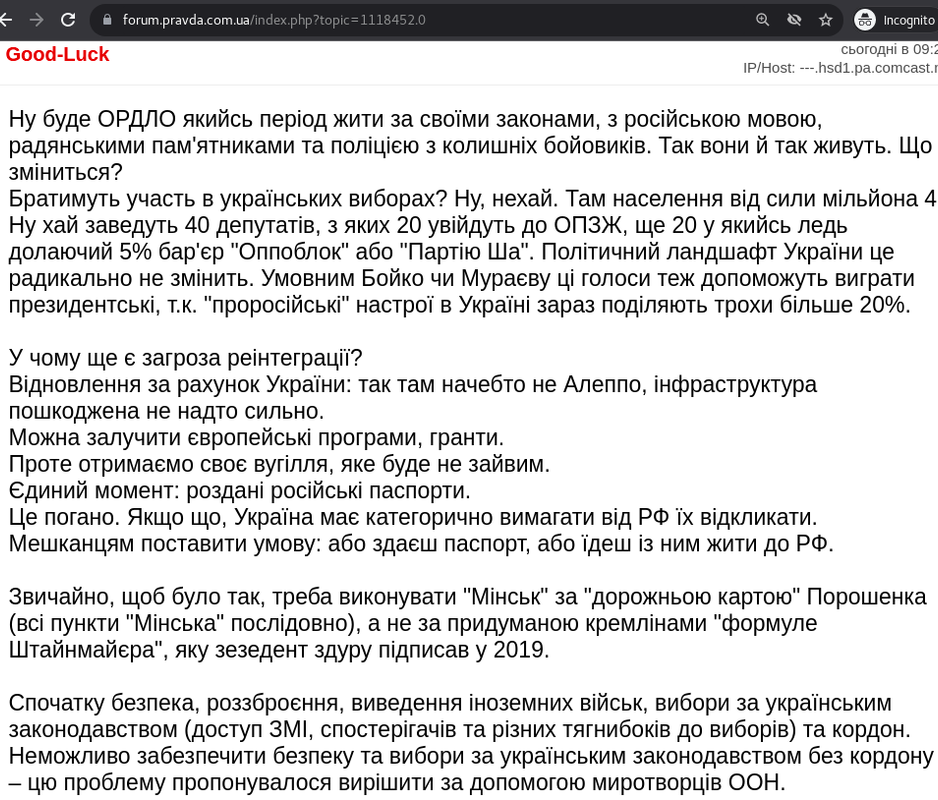Click the Incognito profile button
This screenshot has width=938, height=800.
coord(895,20)
